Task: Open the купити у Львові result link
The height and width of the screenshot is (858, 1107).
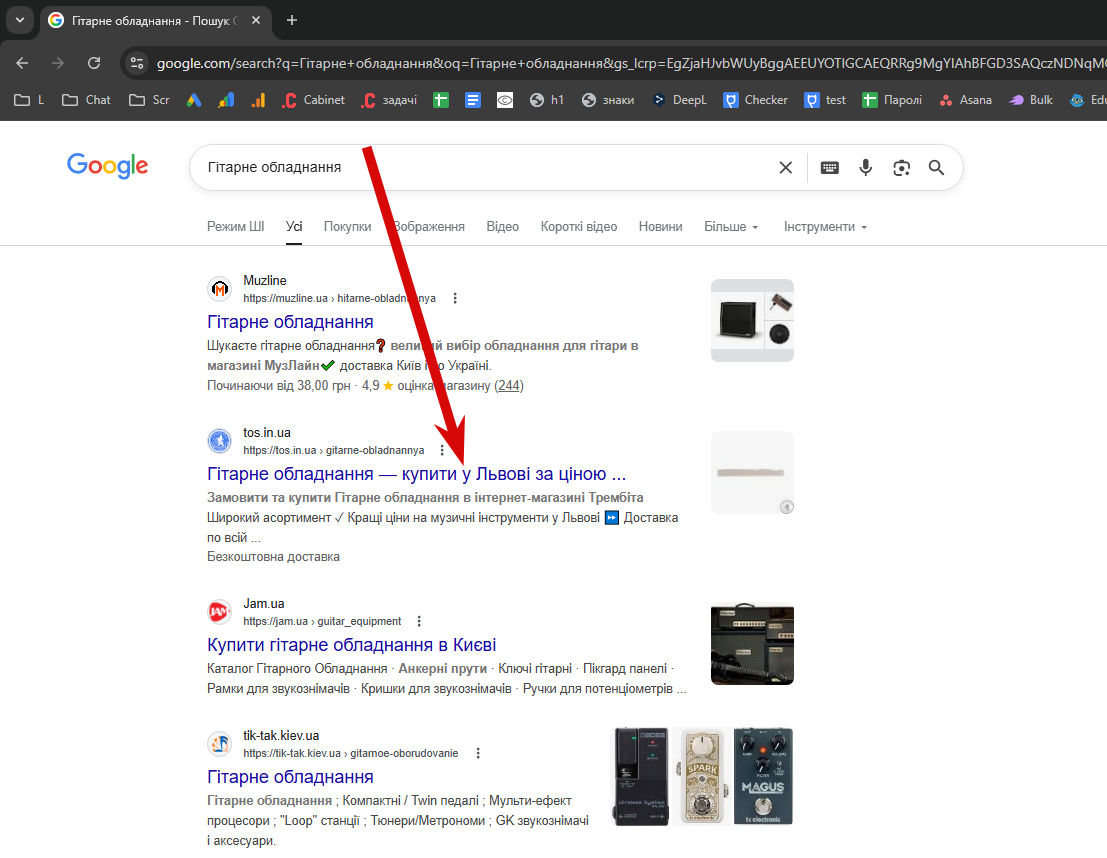Action: pyautogui.click(x=417, y=474)
